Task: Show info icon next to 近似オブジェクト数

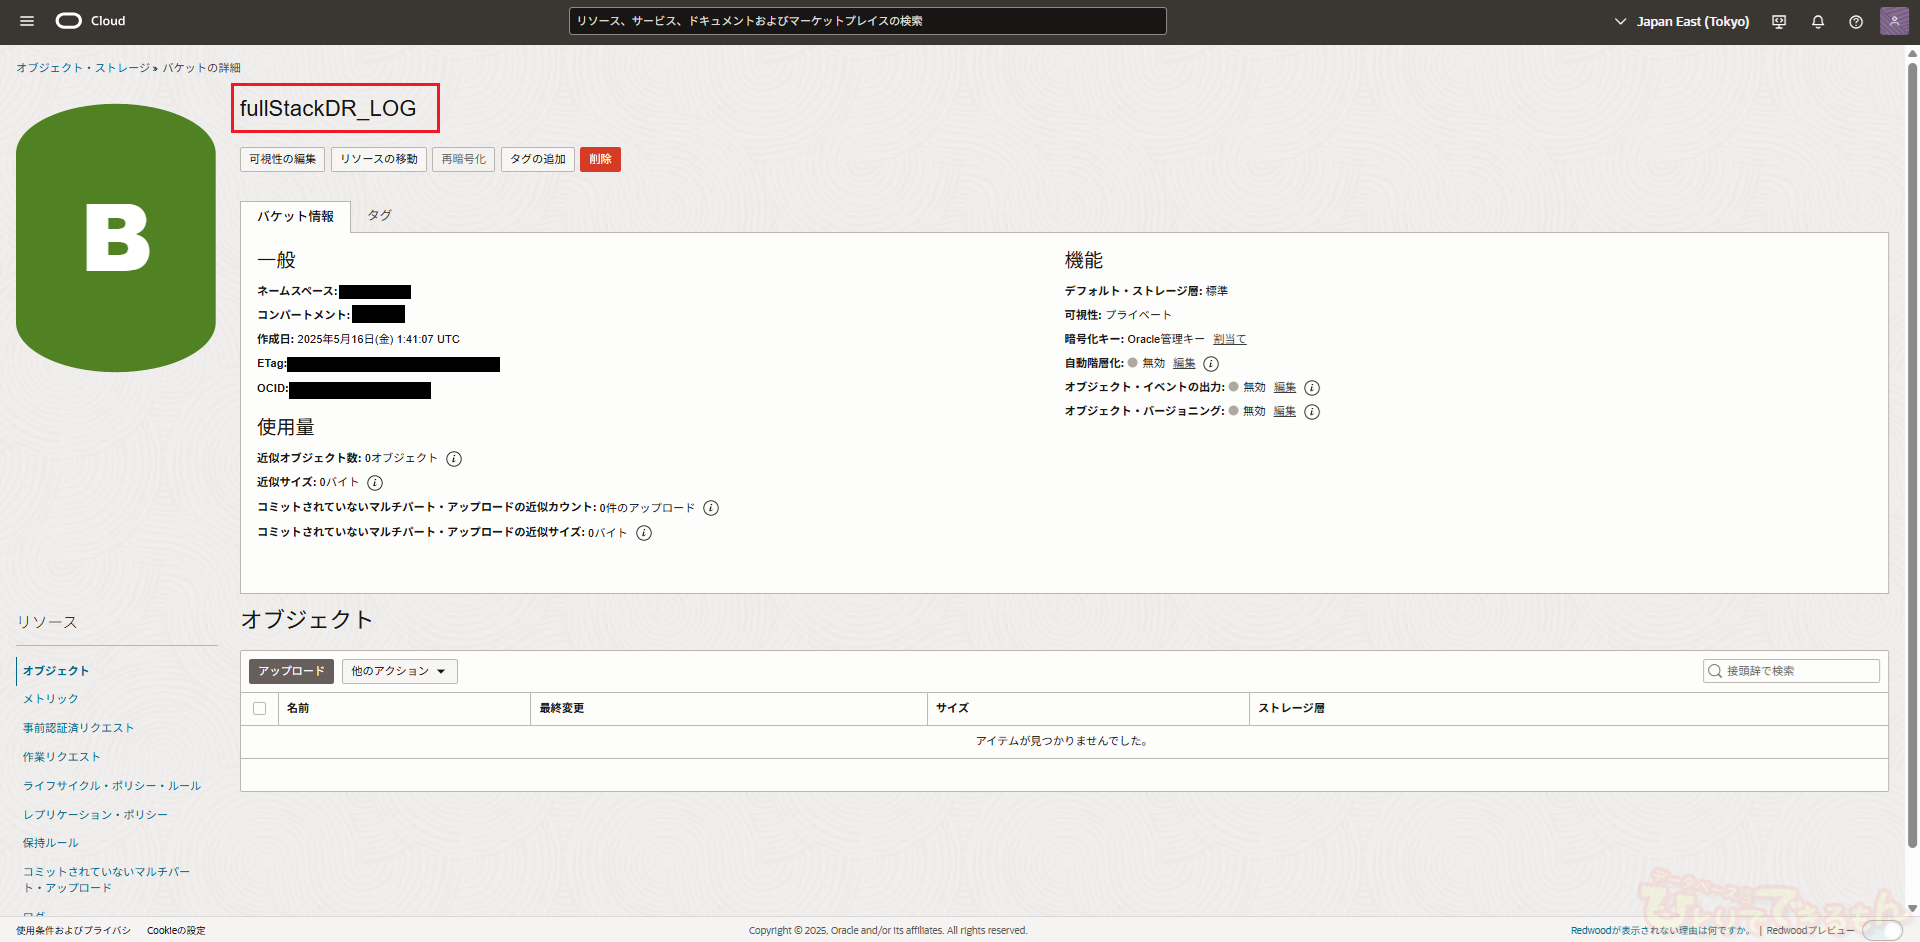Action: (454, 459)
